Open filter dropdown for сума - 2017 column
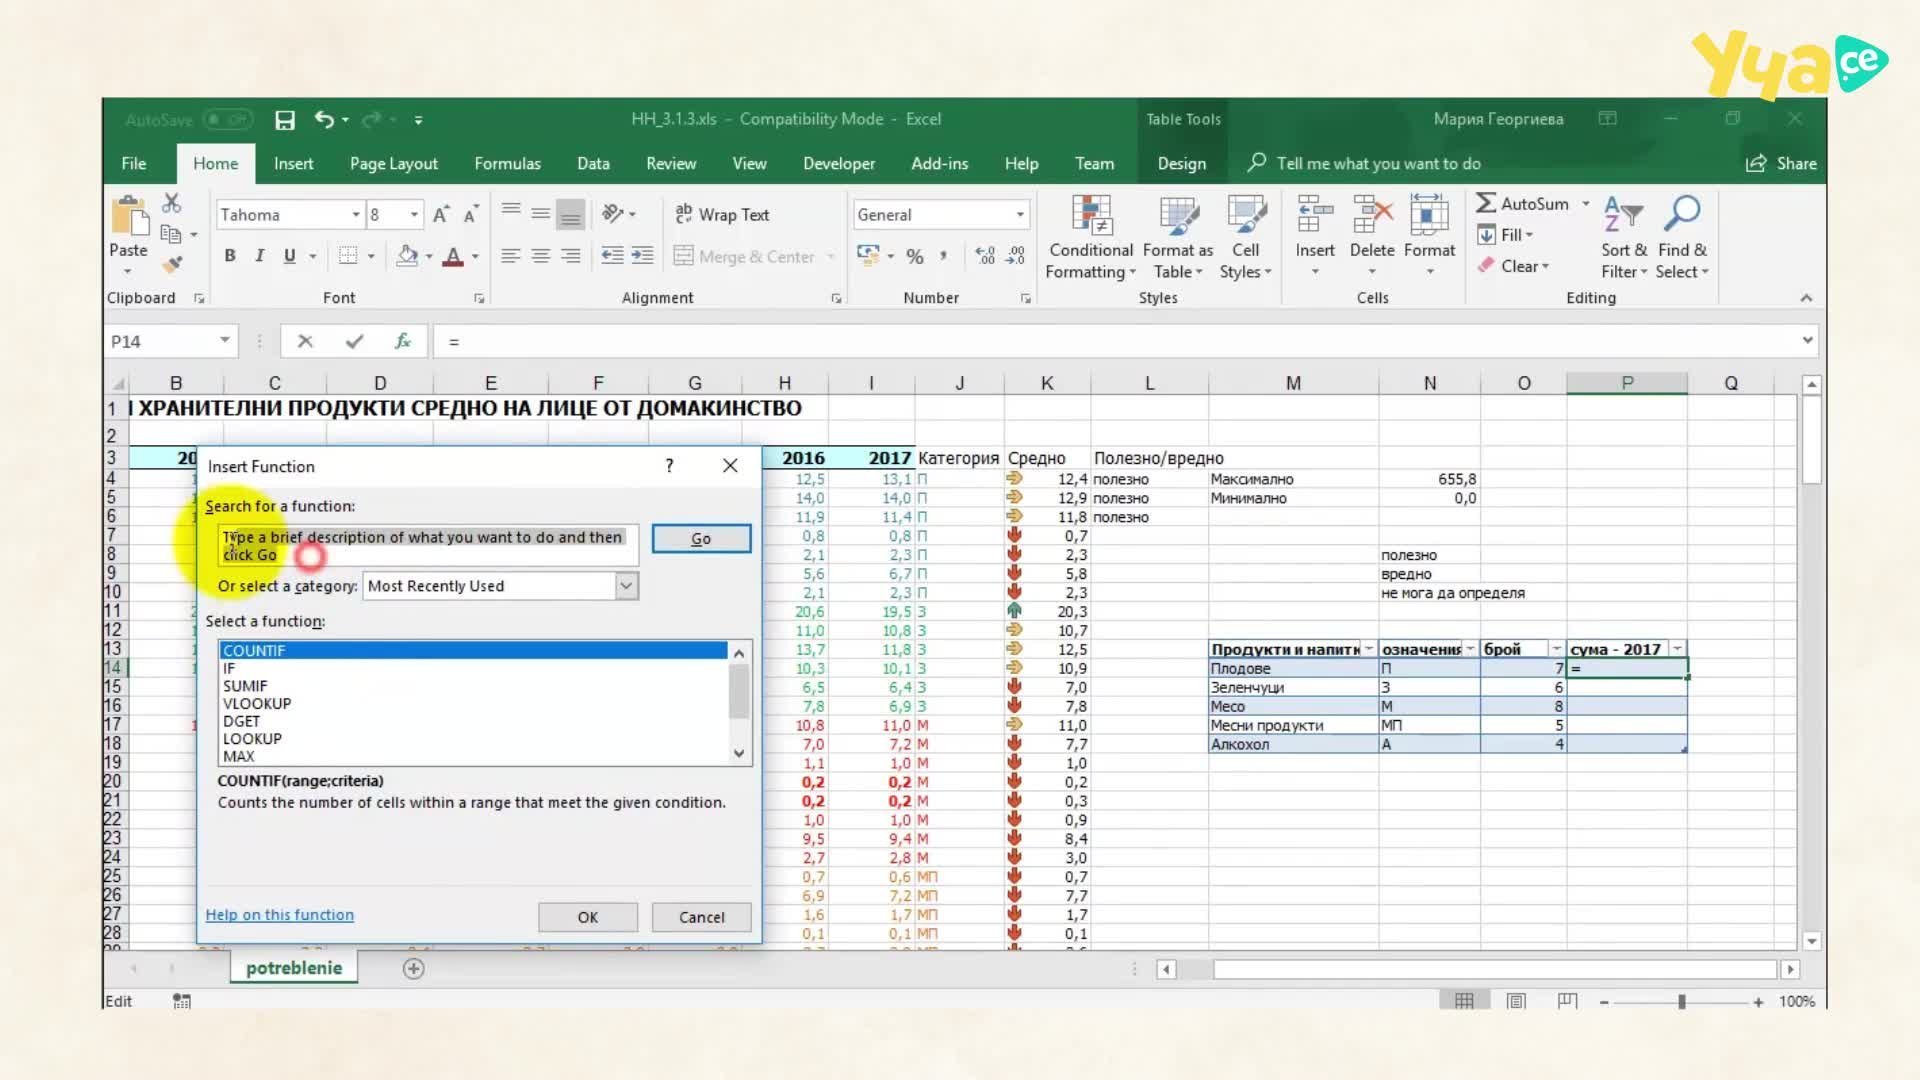 [x=1677, y=649]
